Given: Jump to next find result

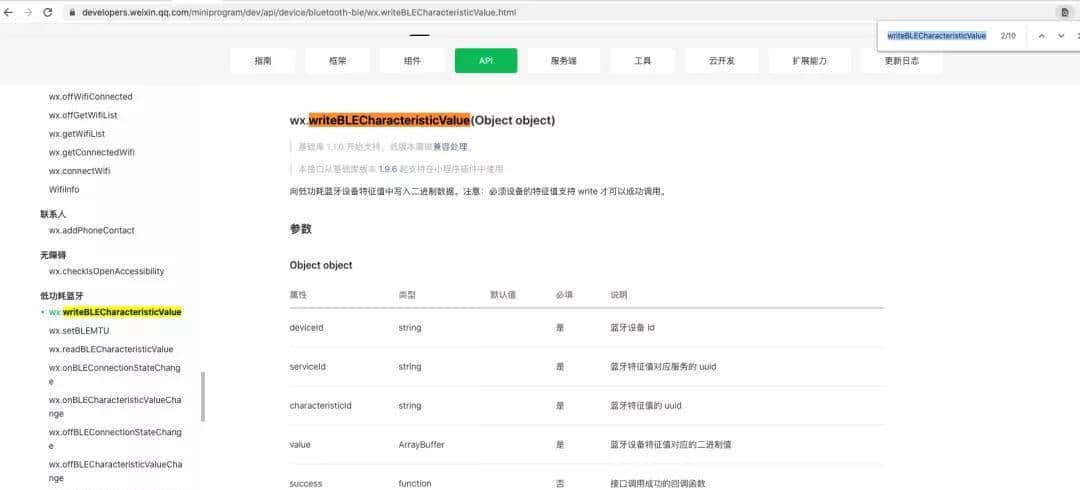Looking at the screenshot, I should 1061,36.
